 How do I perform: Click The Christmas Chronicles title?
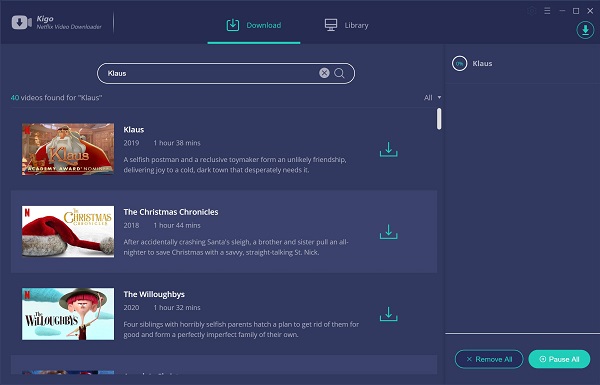171,212
